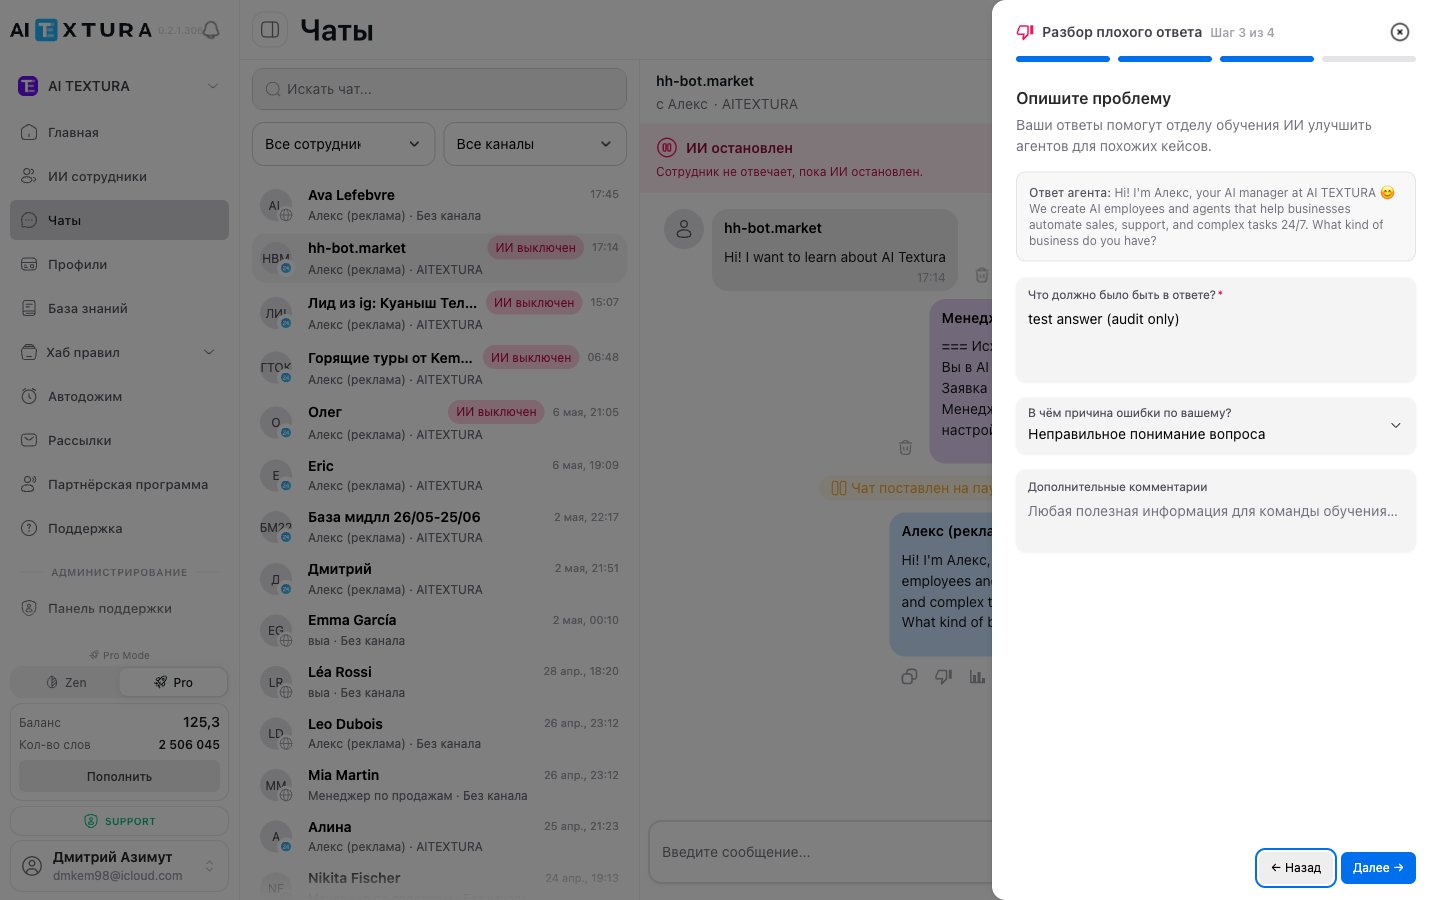Click the Emma García chat avatar
Screen dimensions: 1440x900
click(275, 630)
